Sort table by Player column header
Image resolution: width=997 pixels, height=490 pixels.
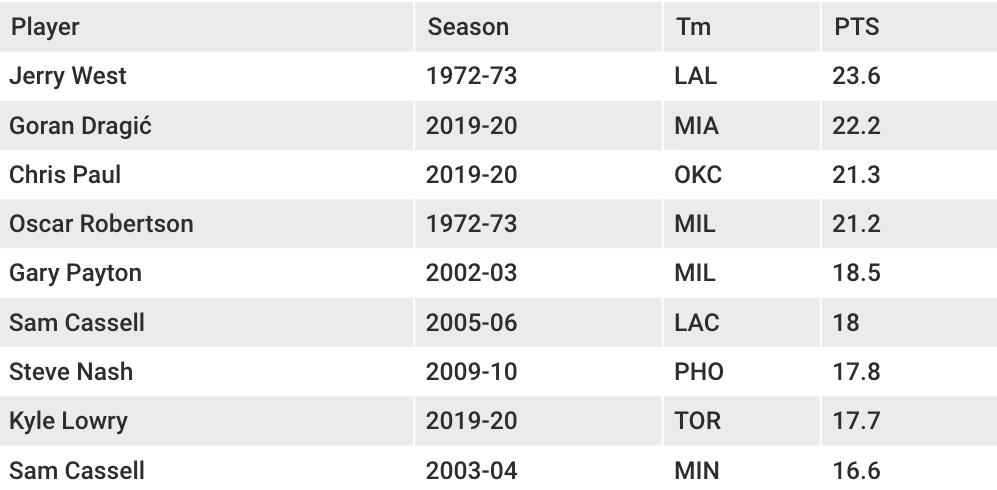[x=45, y=27]
